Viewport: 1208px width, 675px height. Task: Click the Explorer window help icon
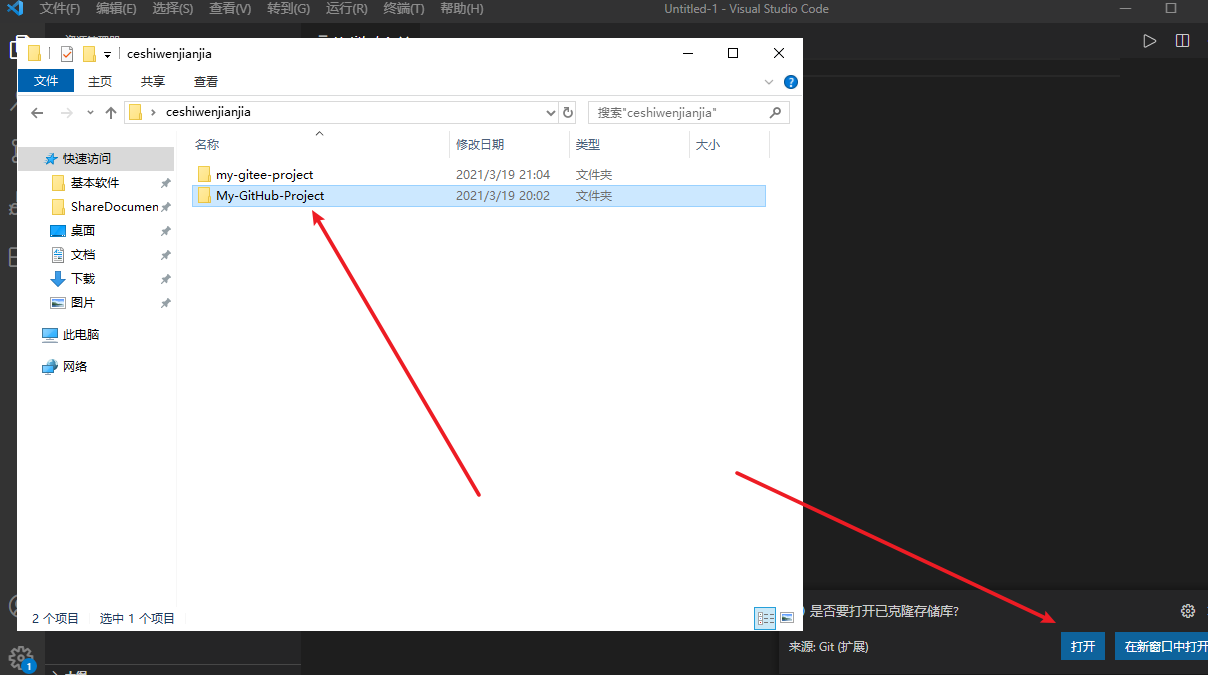790,82
